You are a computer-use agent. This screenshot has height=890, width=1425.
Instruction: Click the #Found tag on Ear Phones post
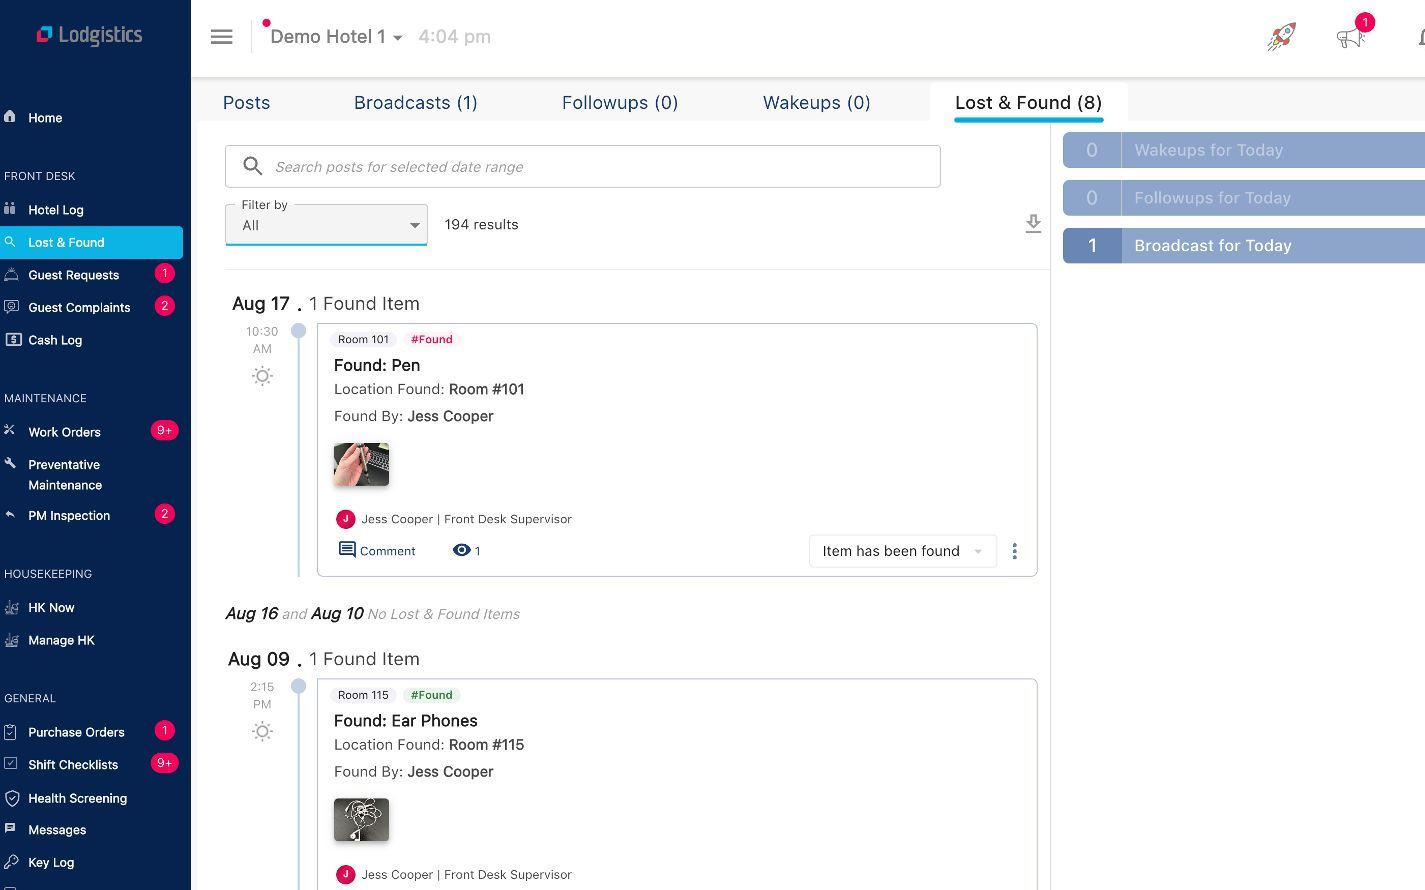(432, 695)
